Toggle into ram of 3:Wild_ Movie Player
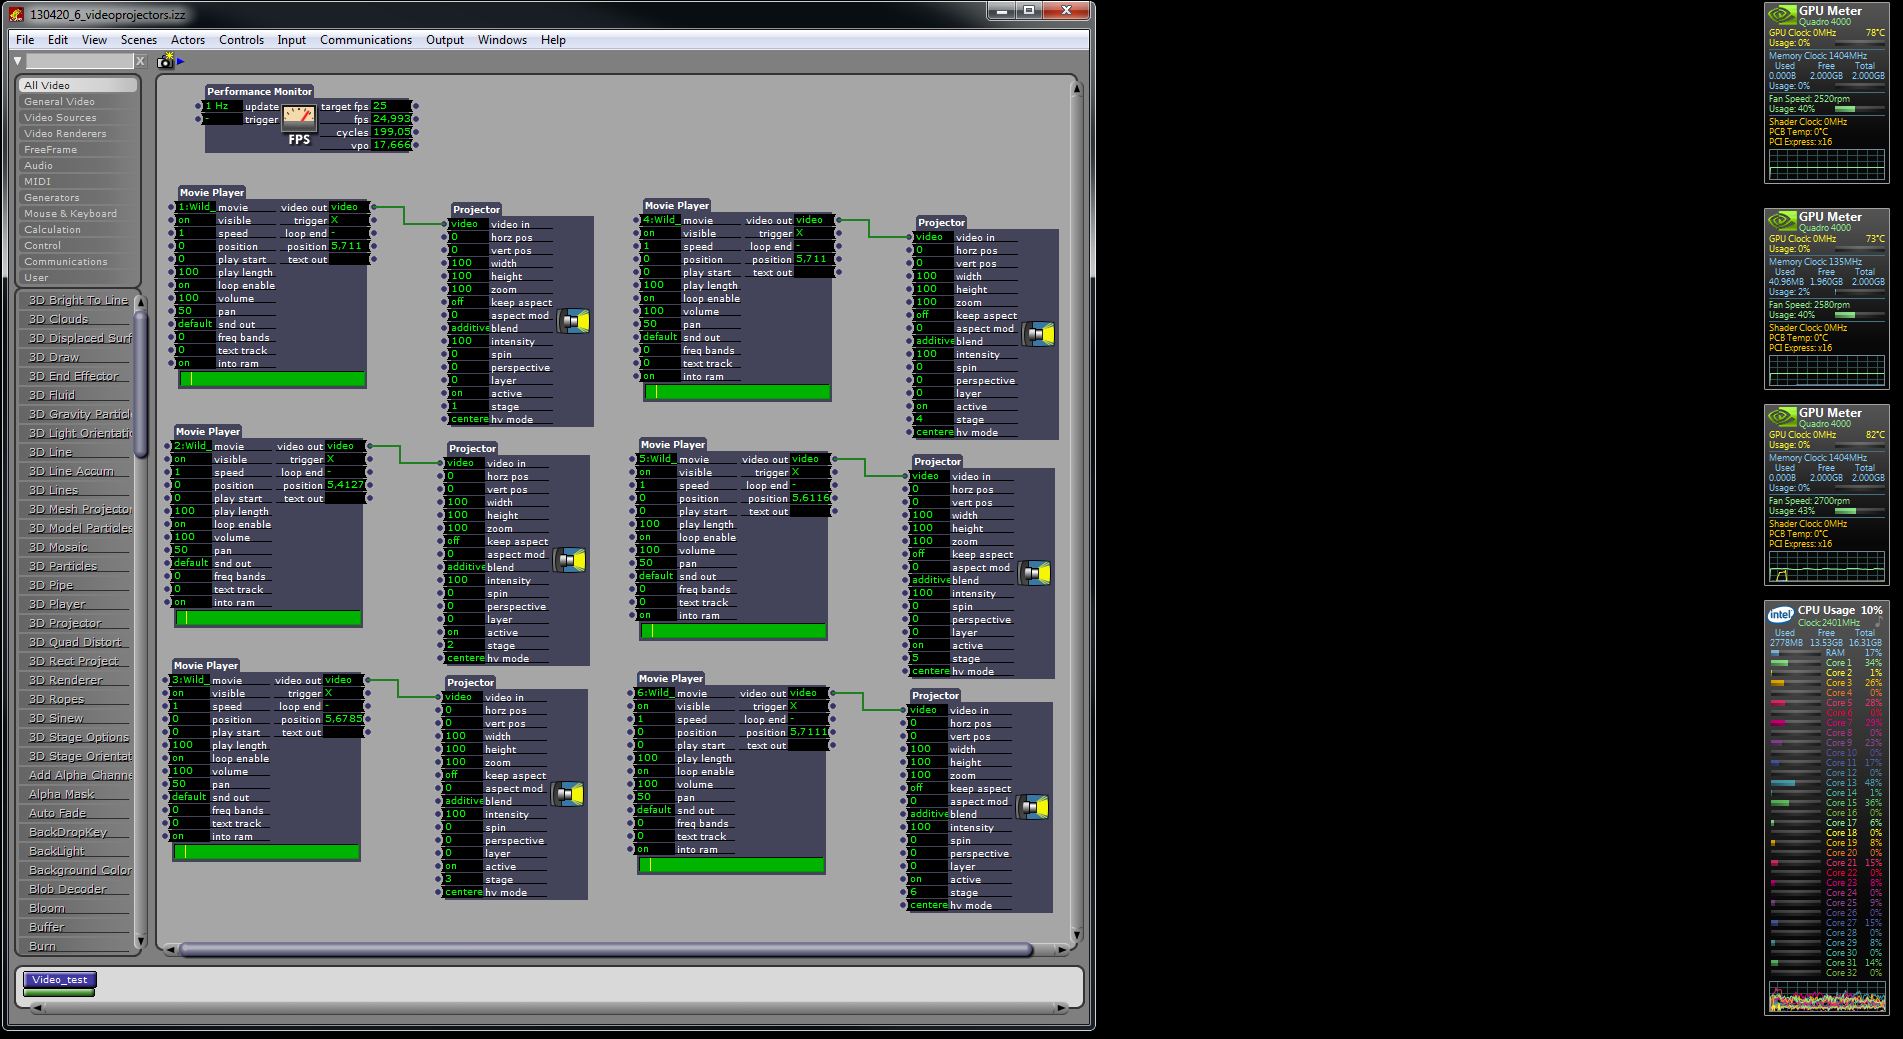Screen dimensions: 1903x1039 [x=189, y=836]
